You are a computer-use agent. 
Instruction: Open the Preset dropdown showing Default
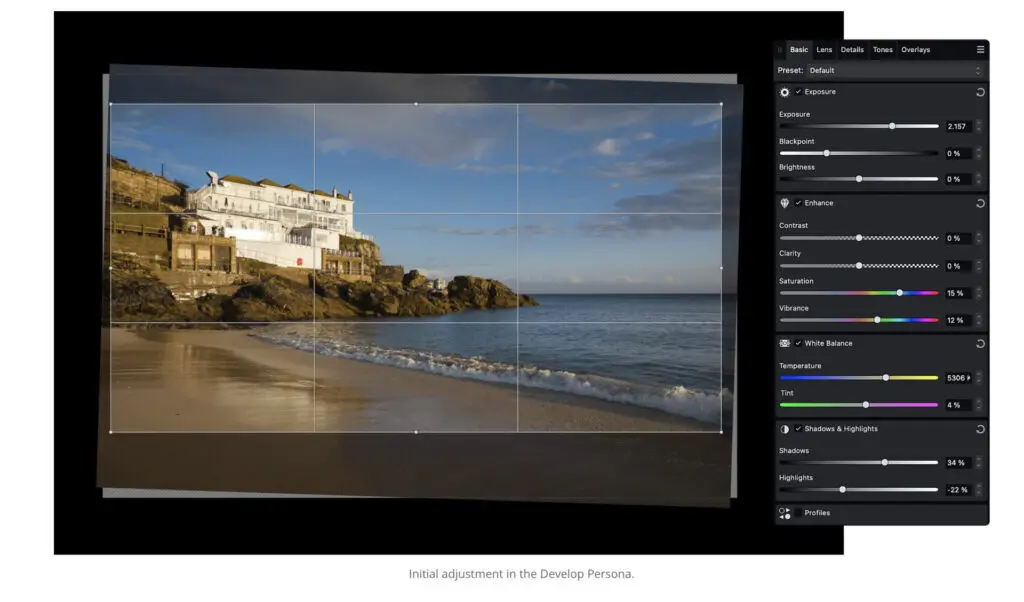click(x=895, y=70)
